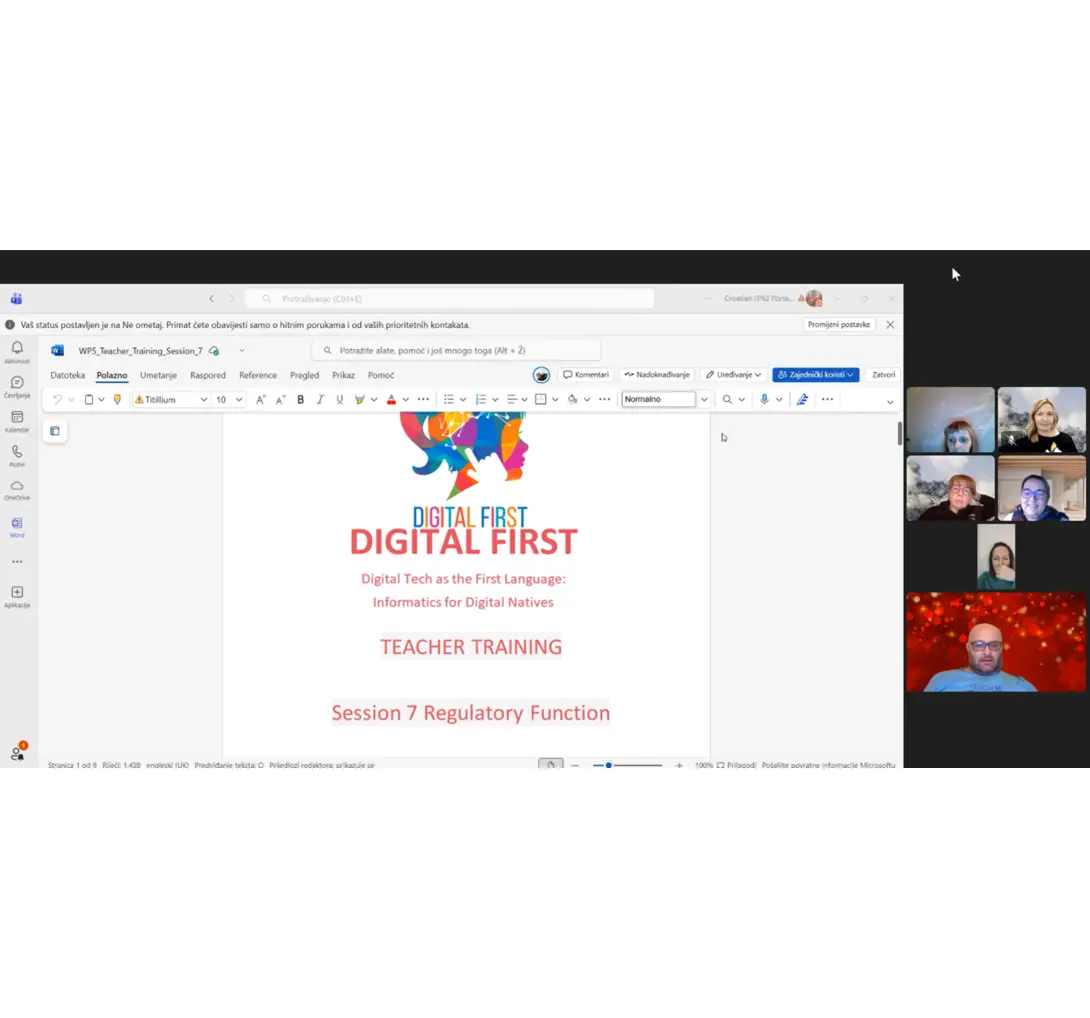1090x1018 pixels.
Task: Click the Nadoknađivanje catch-up button
Action: coord(657,375)
